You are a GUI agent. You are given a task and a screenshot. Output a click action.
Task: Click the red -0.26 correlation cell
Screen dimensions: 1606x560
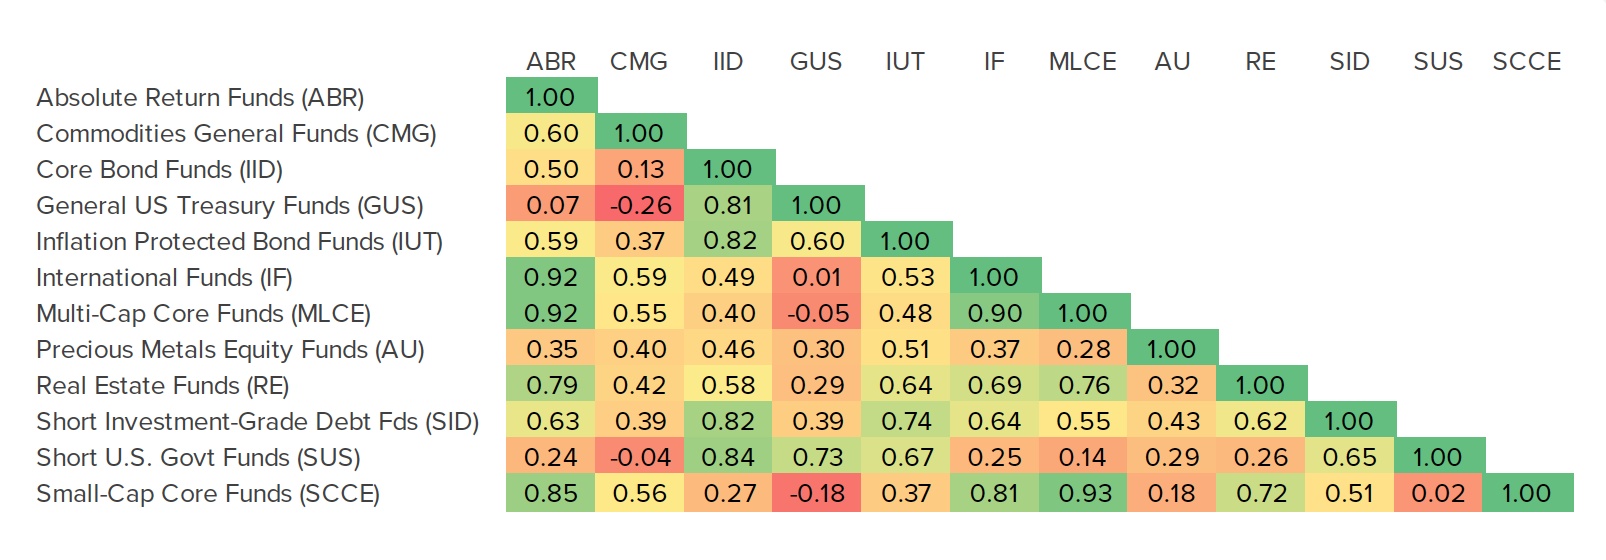tap(640, 206)
